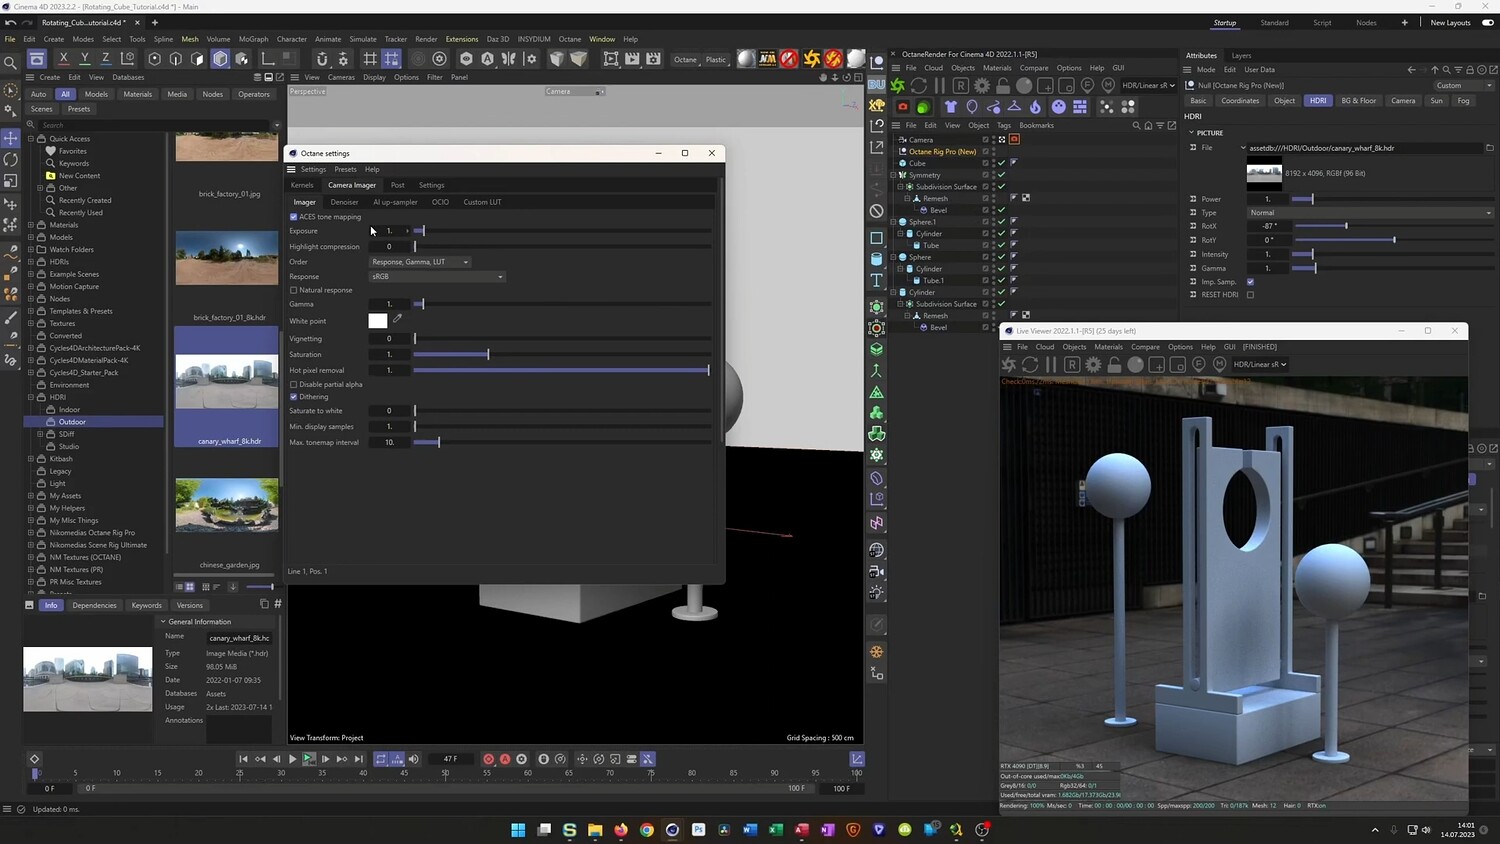
Task: Open Octane settings gear in OctaneRender panel
Action: pos(982,85)
